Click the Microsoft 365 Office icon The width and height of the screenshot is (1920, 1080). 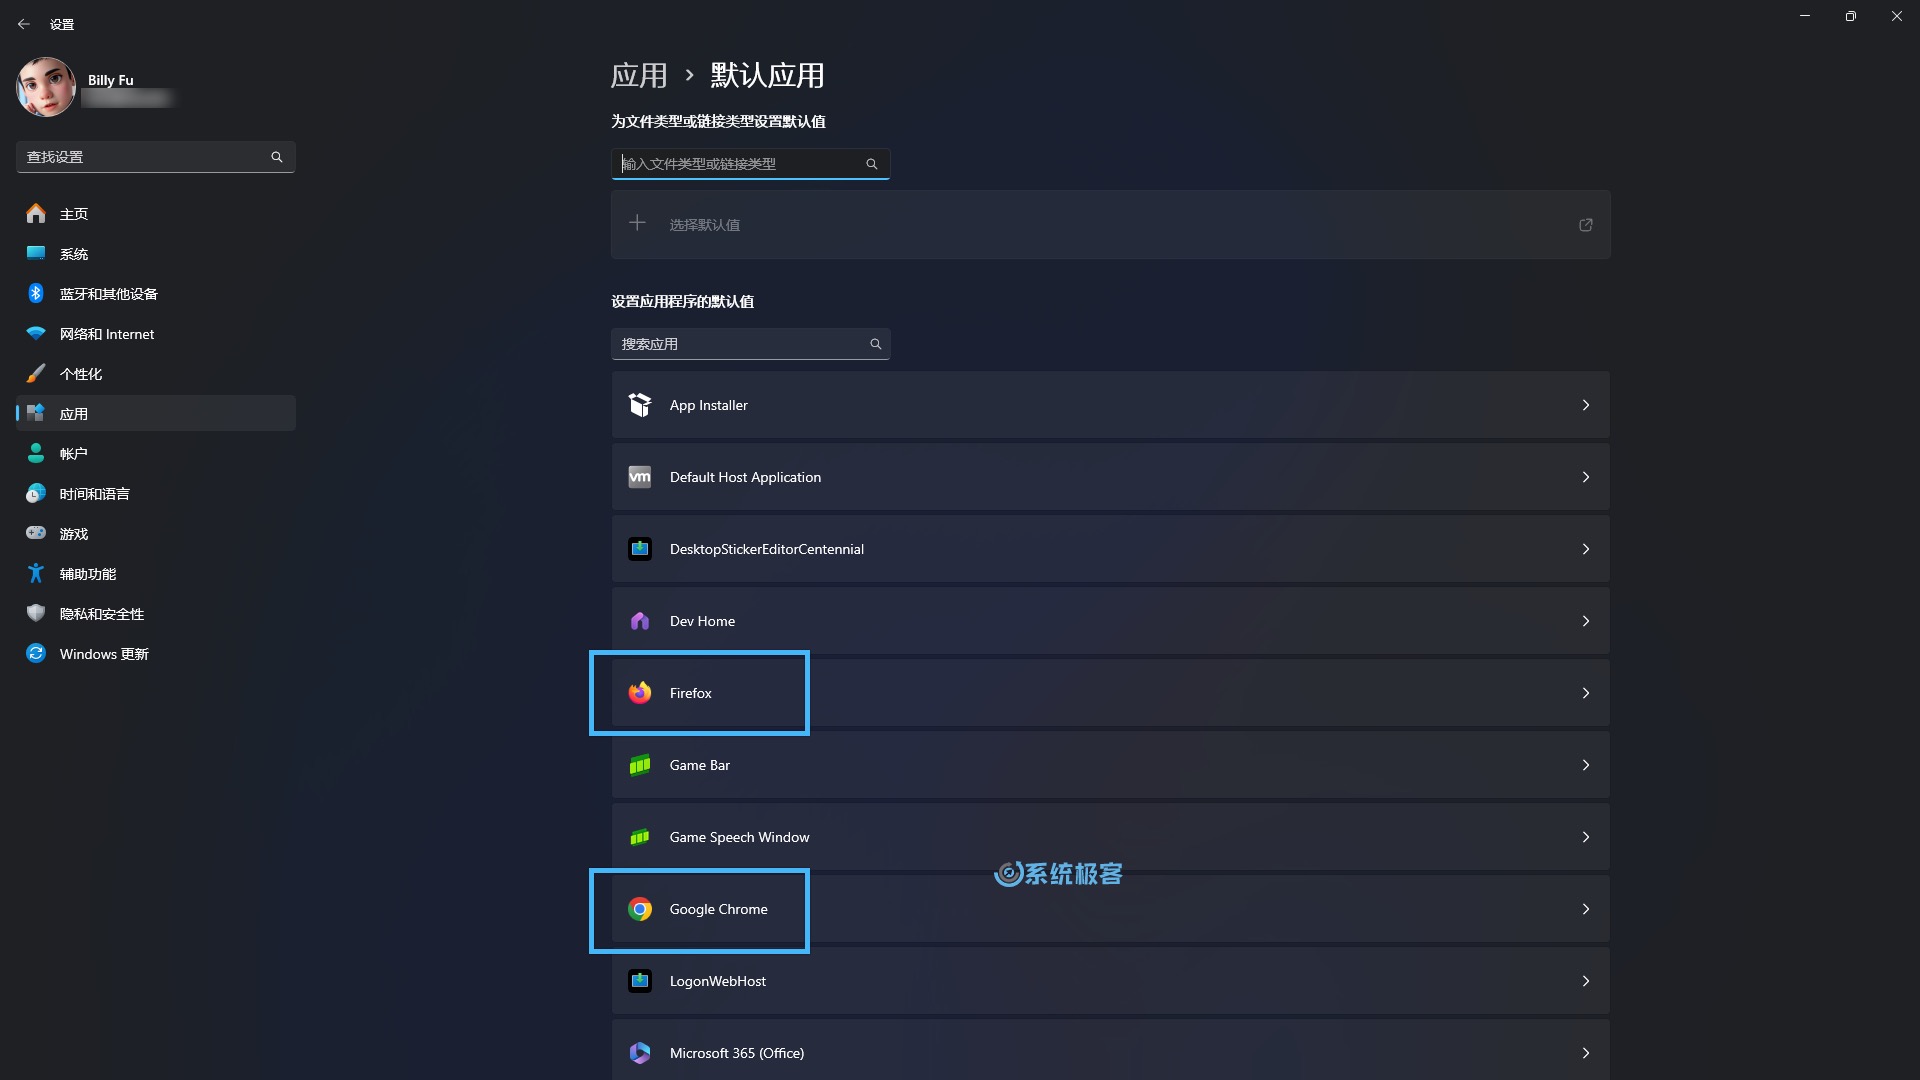[x=638, y=1052]
